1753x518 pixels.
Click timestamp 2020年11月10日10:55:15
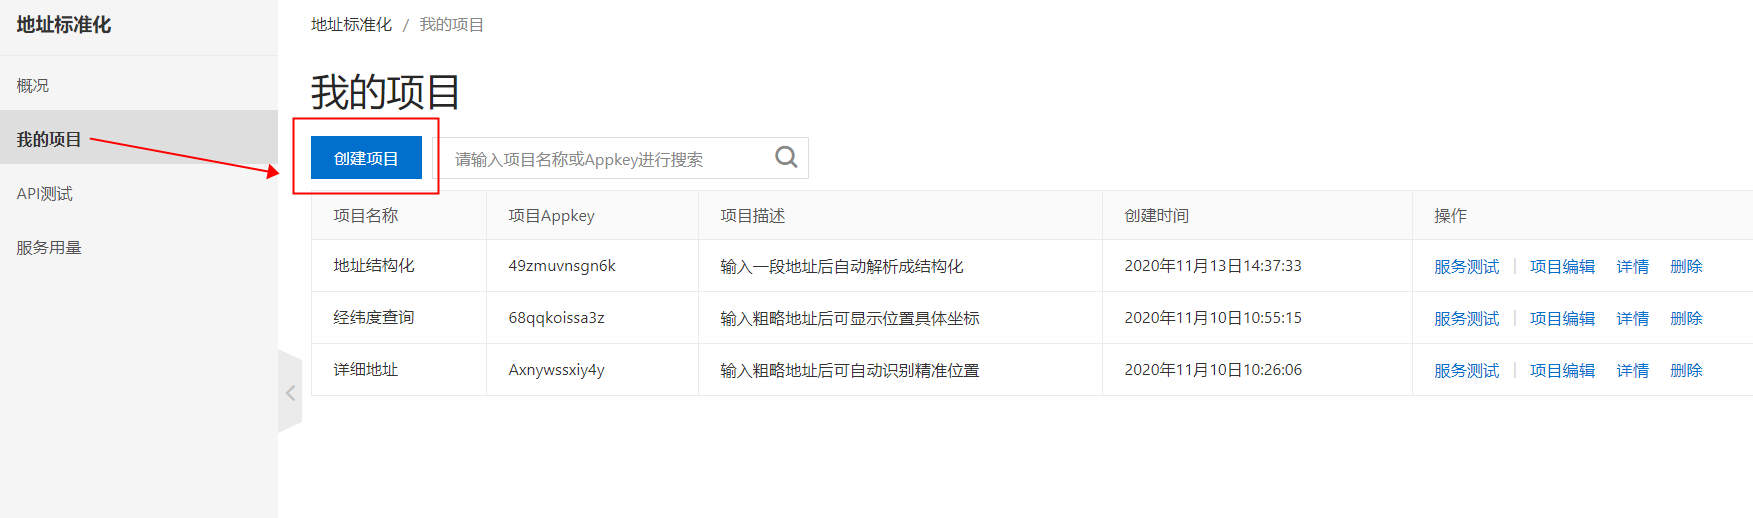(x=1213, y=317)
